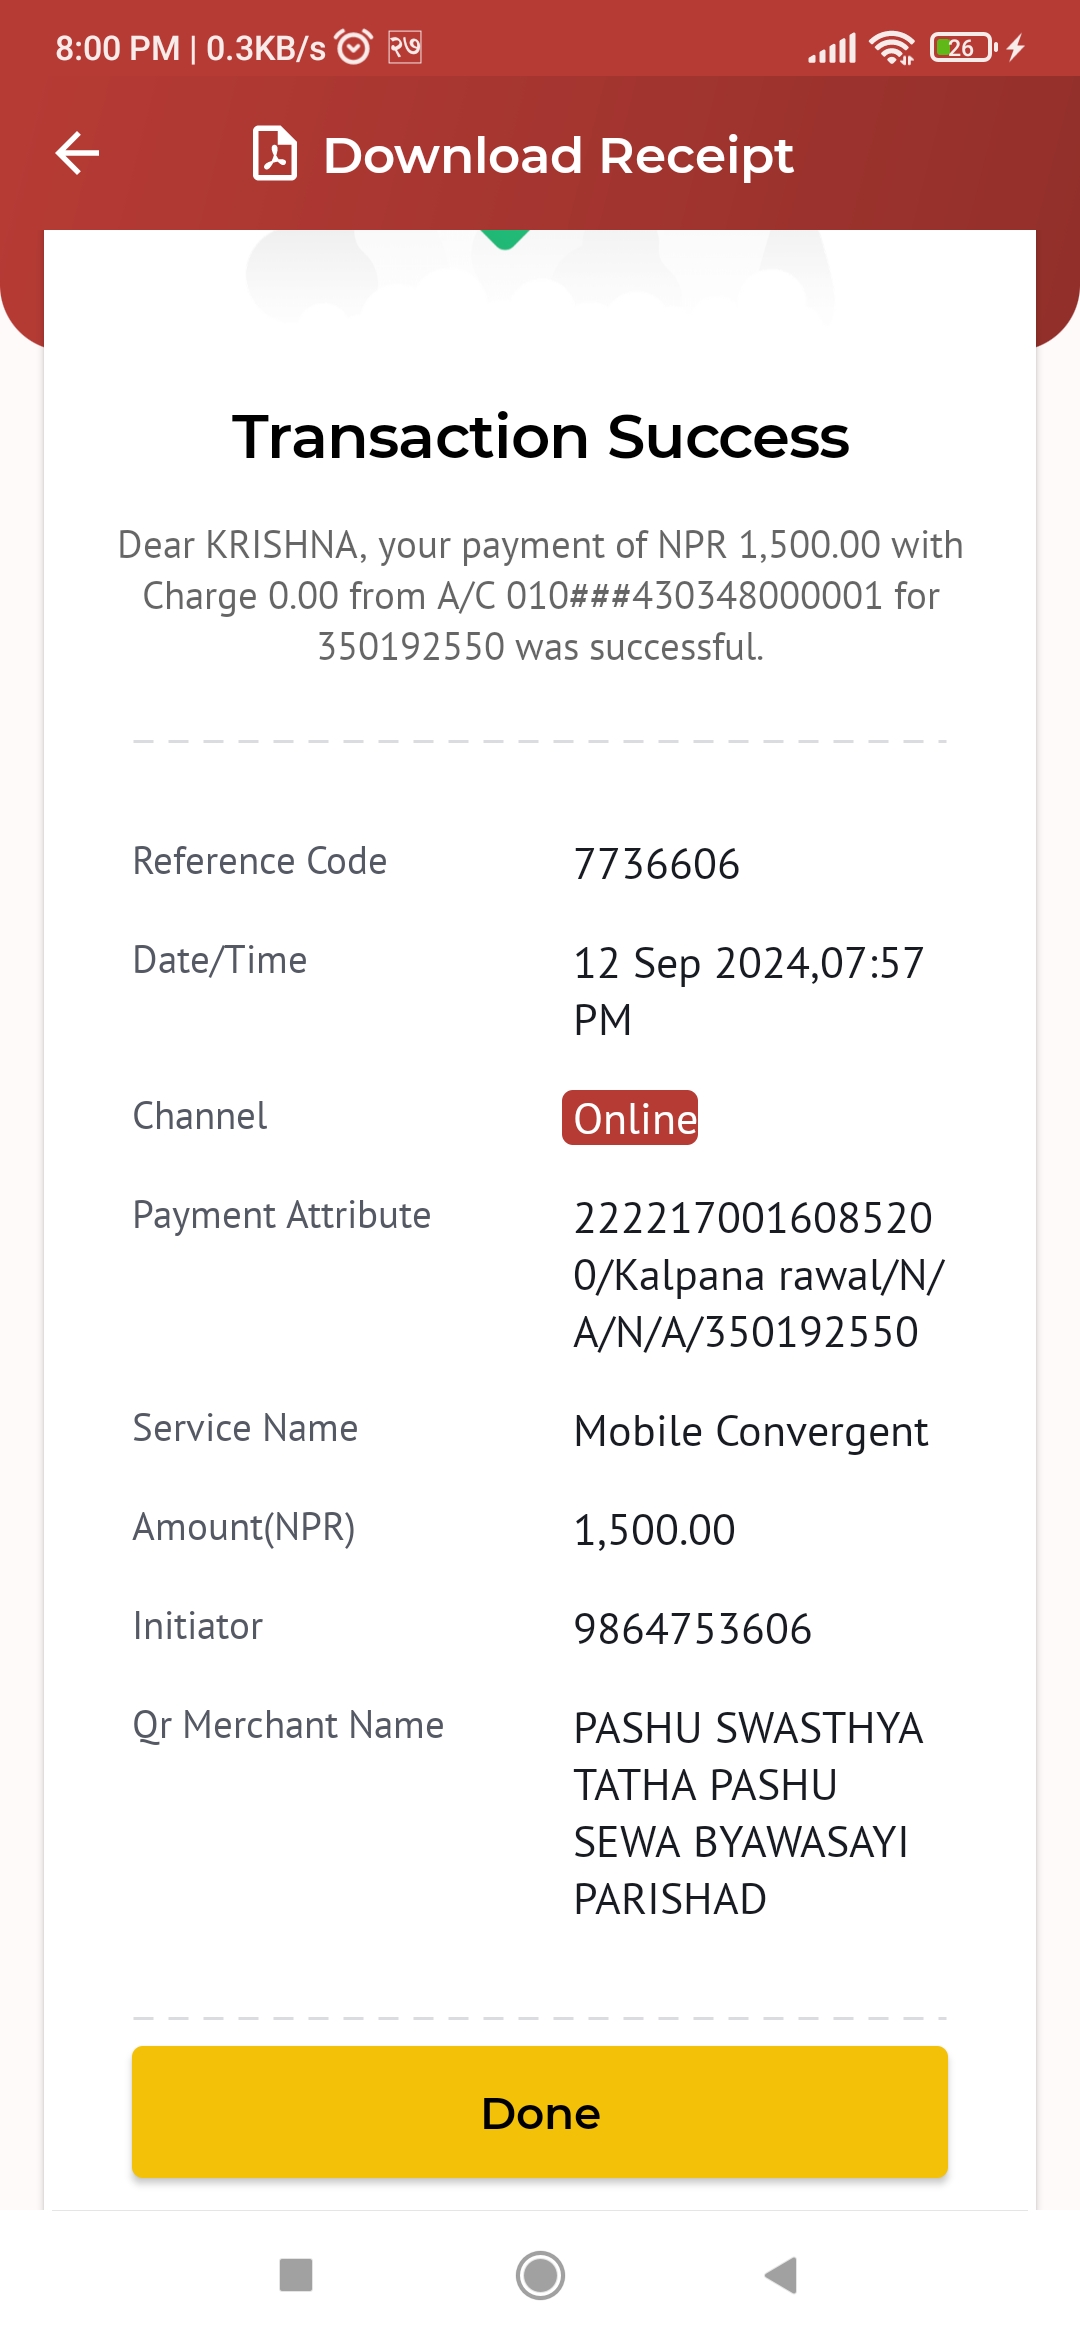Tap the Android home circle button
Viewport: 1080px width, 2340px height.
point(540,2275)
